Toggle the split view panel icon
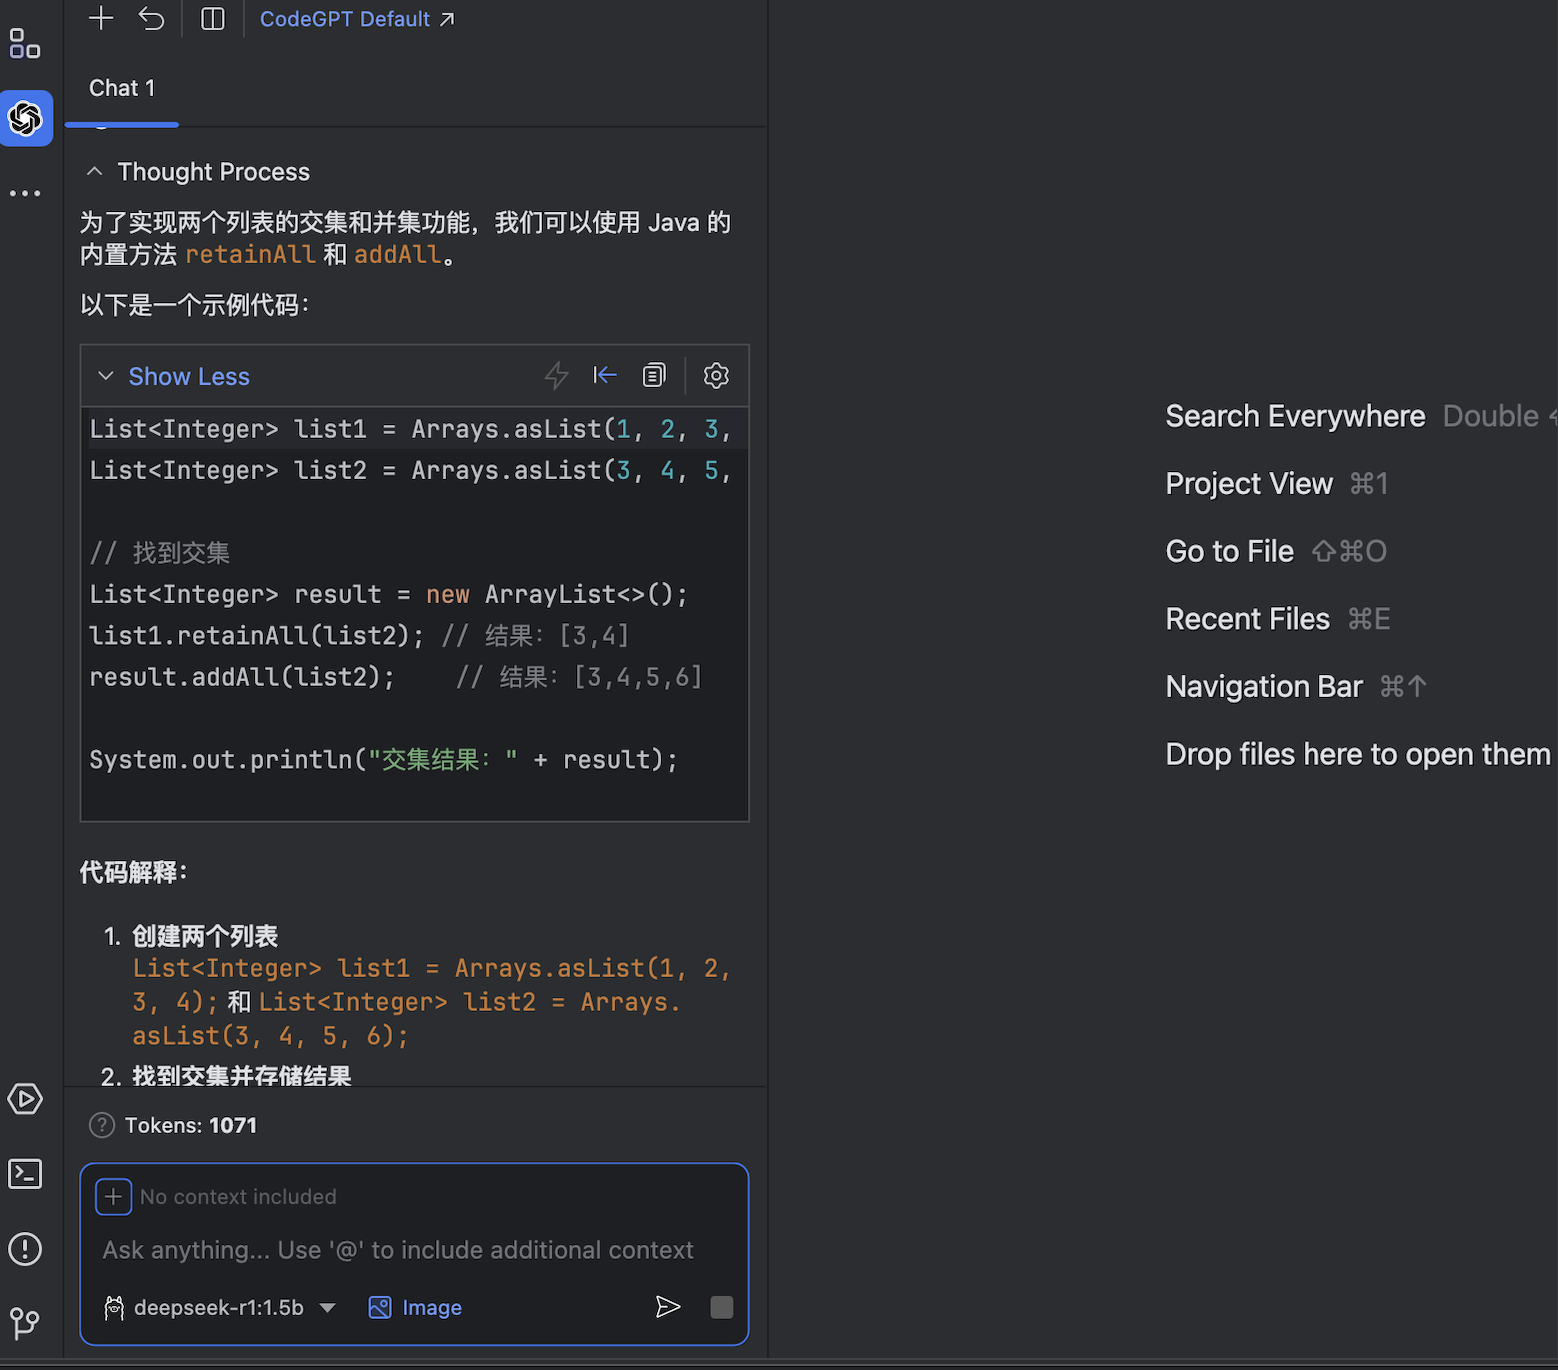This screenshot has width=1558, height=1370. [x=213, y=18]
